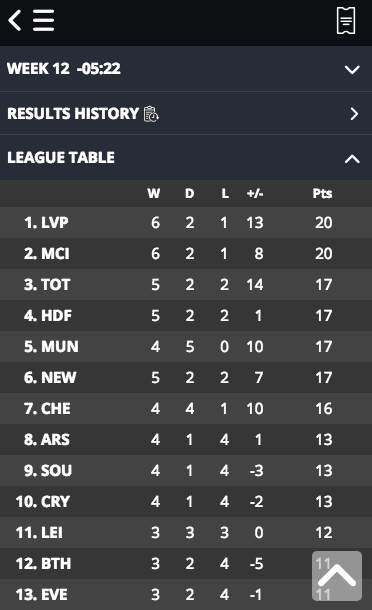
Task: Go back using the left arrow icon
Action: [x=14, y=20]
